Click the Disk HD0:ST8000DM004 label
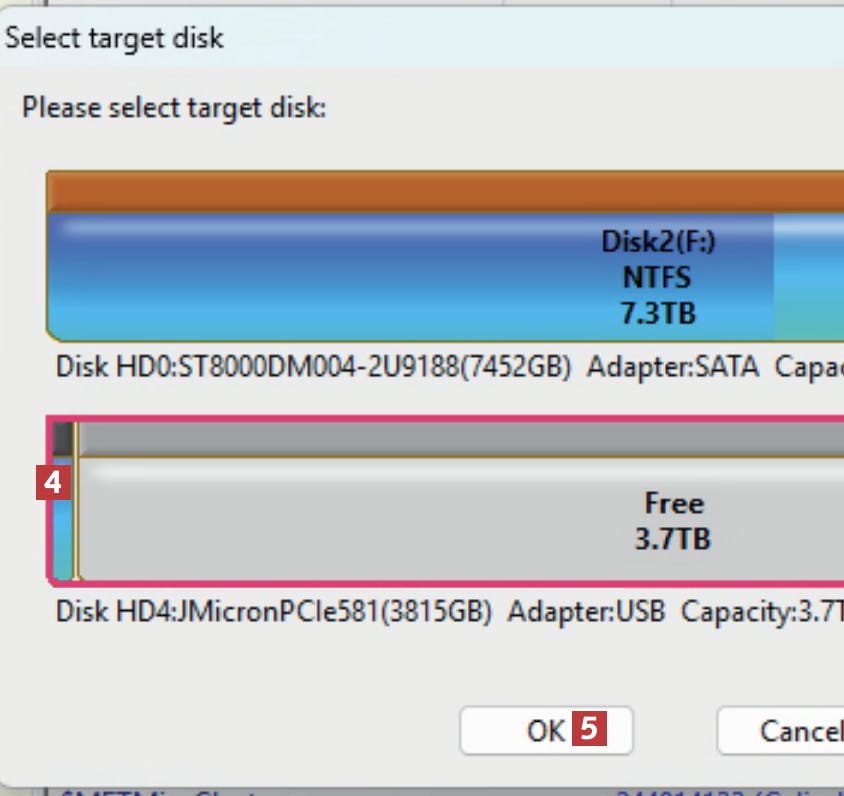 pyautogui.click(x=313, y=367)
